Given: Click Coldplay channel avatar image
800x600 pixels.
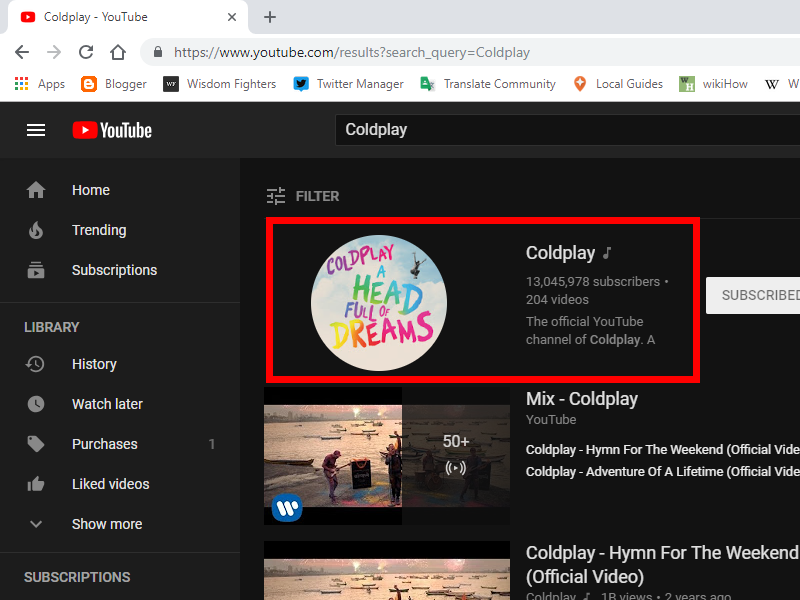Looking at the screenshot, I should pyautogui.click(x=379, y=303).
